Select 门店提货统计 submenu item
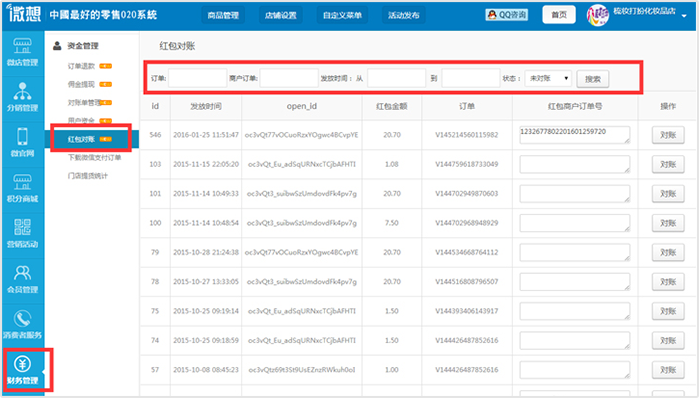 click(x=87, y=176)
